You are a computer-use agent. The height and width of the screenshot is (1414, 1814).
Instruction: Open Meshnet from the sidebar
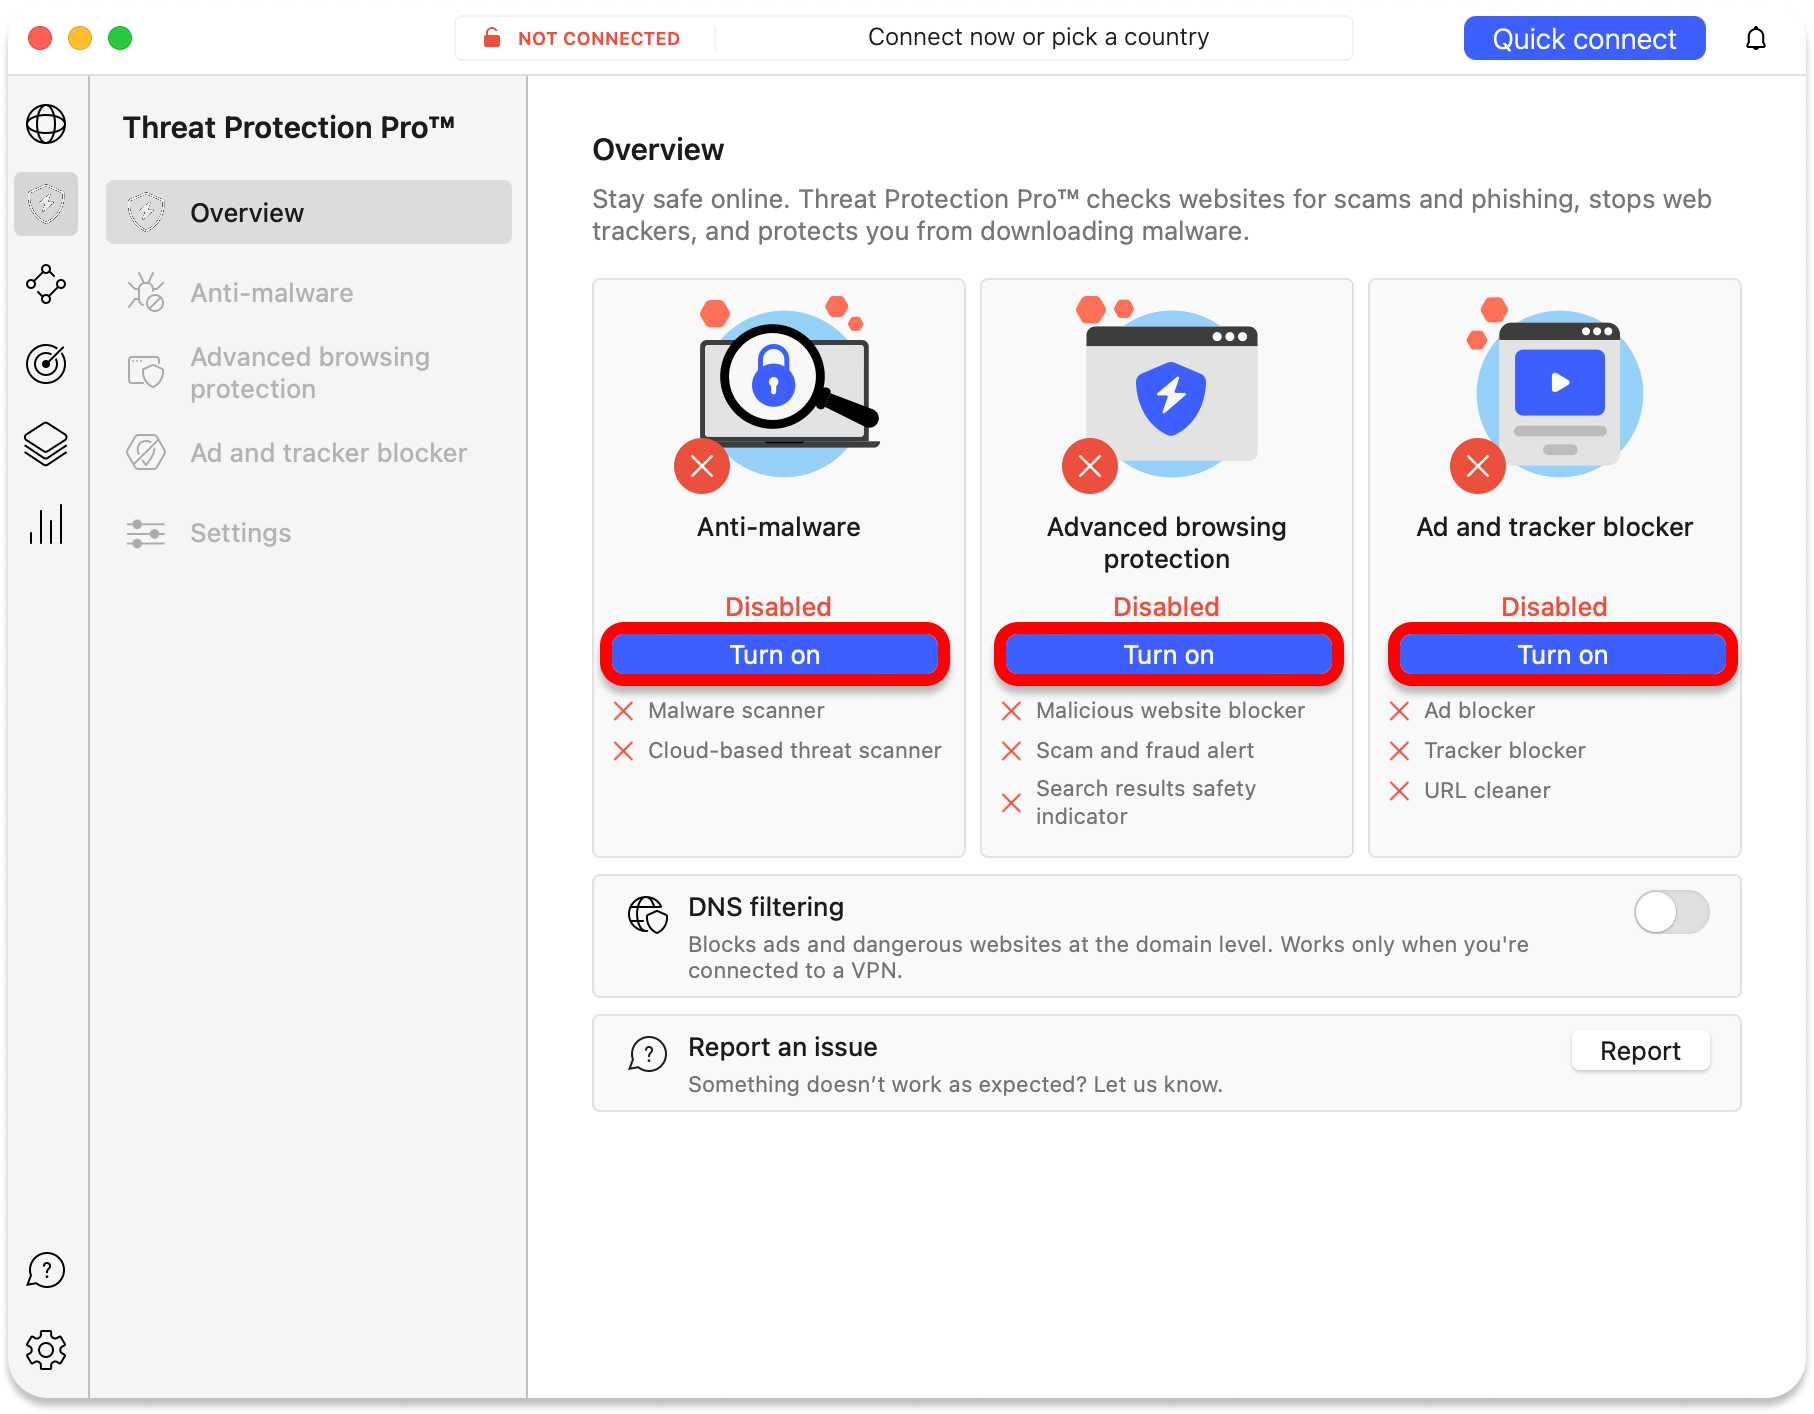[46, 284]
